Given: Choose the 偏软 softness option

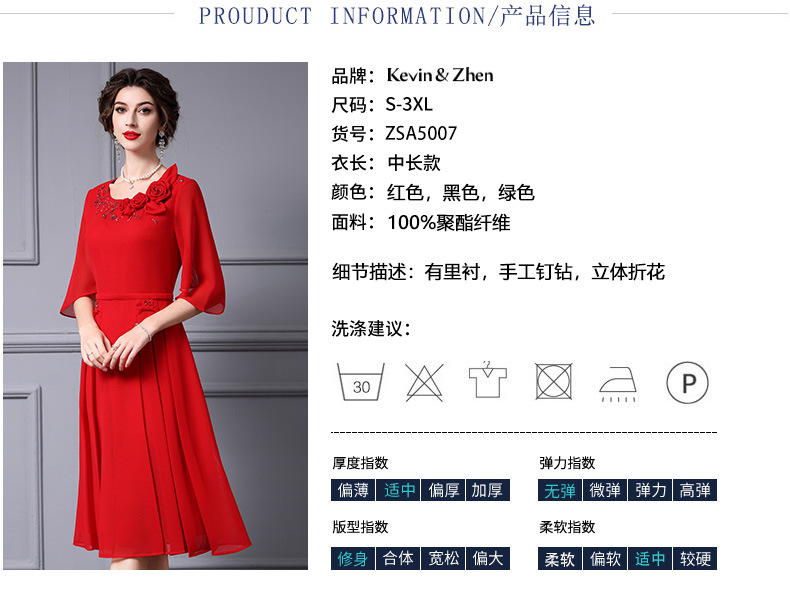Looking at the screenshot, I should tap(605, 558).
